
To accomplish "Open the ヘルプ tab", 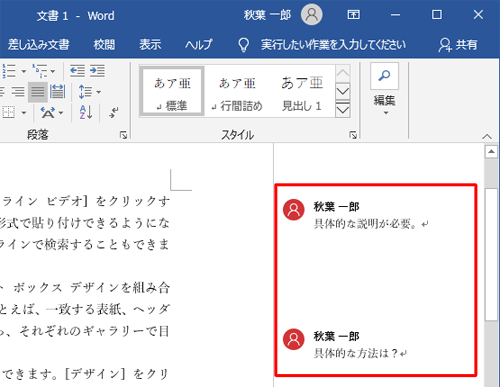I will (199, 44).
